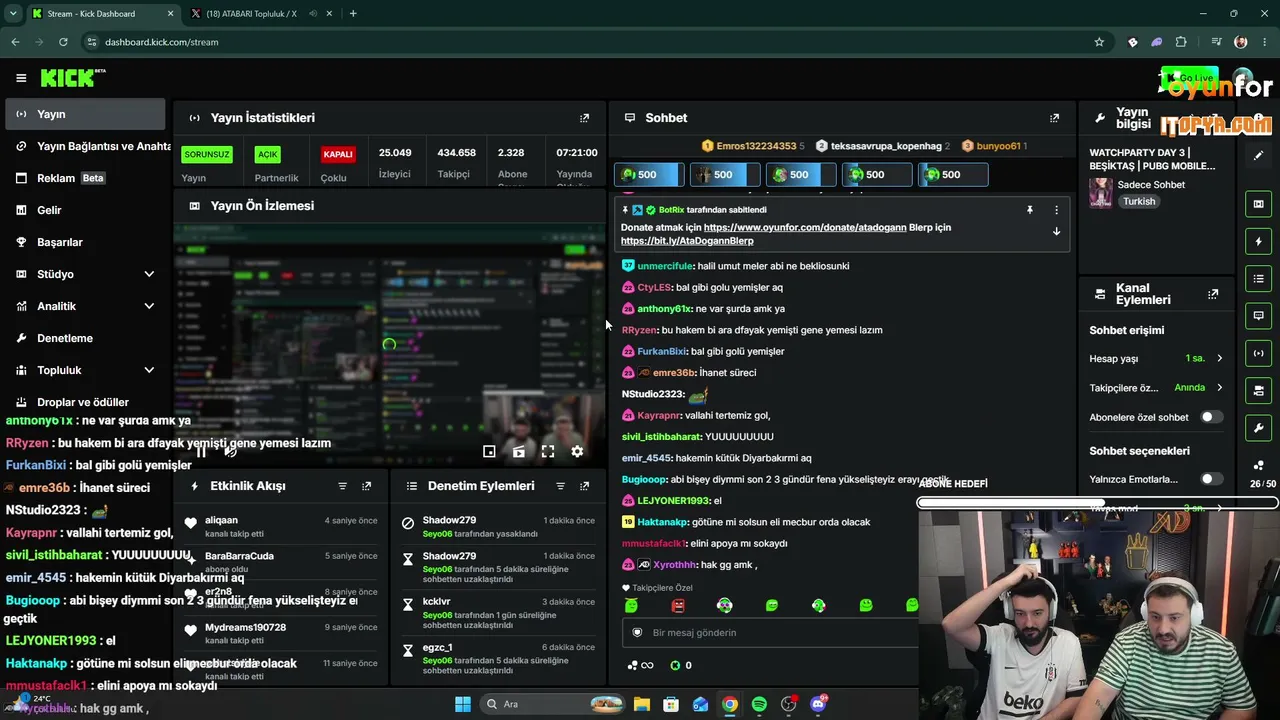Open the chat identity icon in message box
The width and height of the screenshot is (1280, 720).
click(637, 632)
